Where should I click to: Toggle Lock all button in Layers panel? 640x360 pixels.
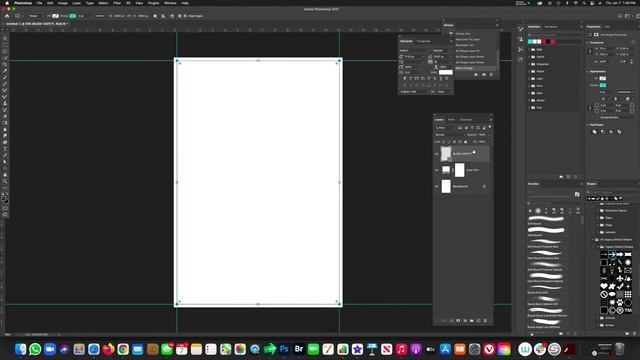(x=465, y=142)
